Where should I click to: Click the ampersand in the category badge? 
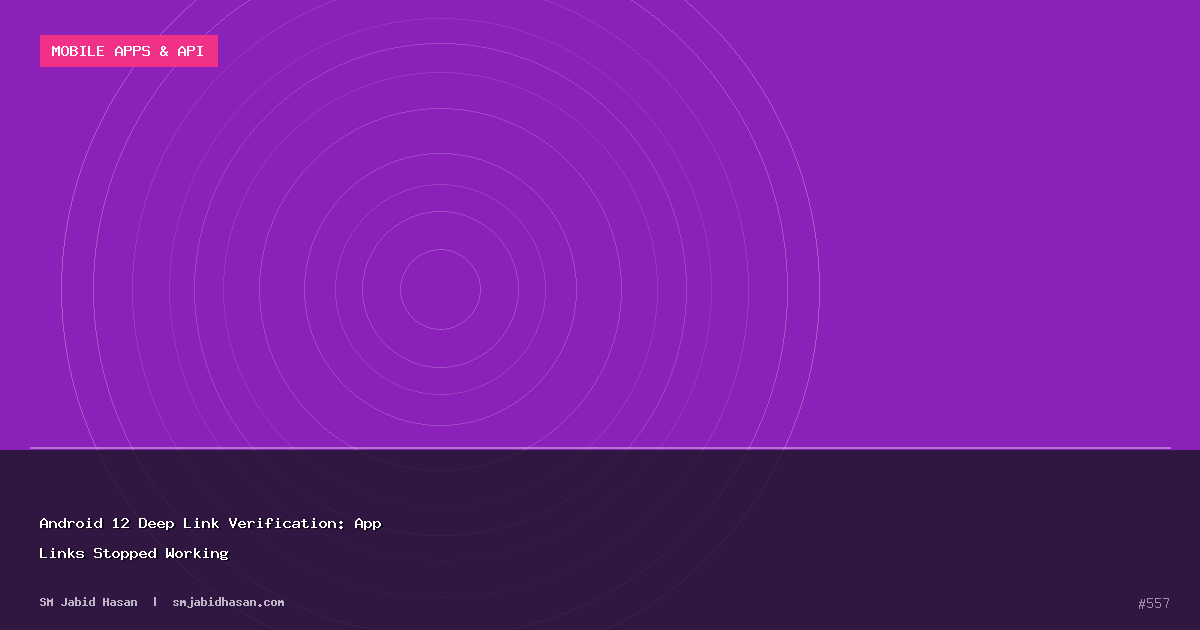click(x=163, y=51)
